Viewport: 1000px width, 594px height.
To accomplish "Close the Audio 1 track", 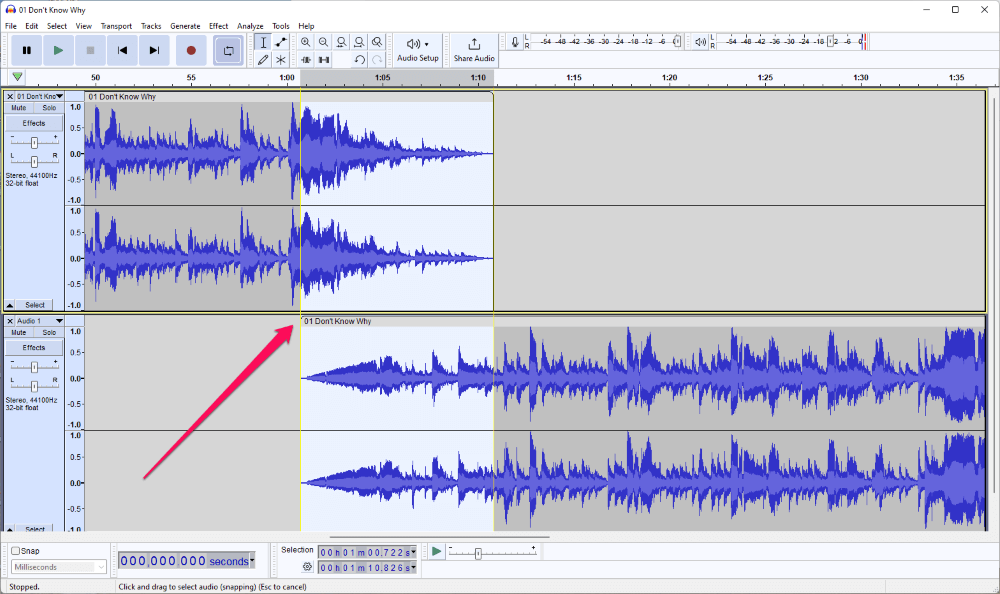I will [10, 321].
